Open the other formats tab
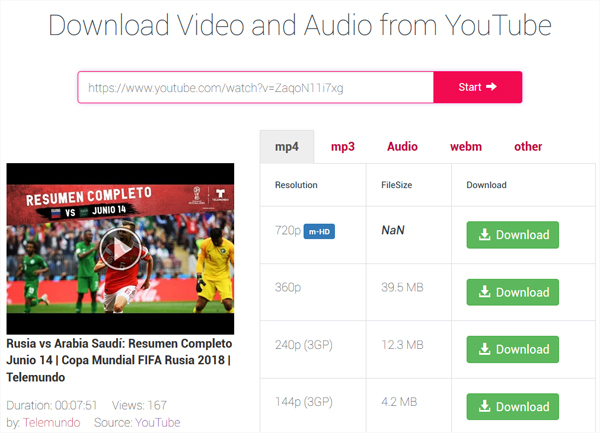The image size is (600, 433). click(x=528, y=147)
